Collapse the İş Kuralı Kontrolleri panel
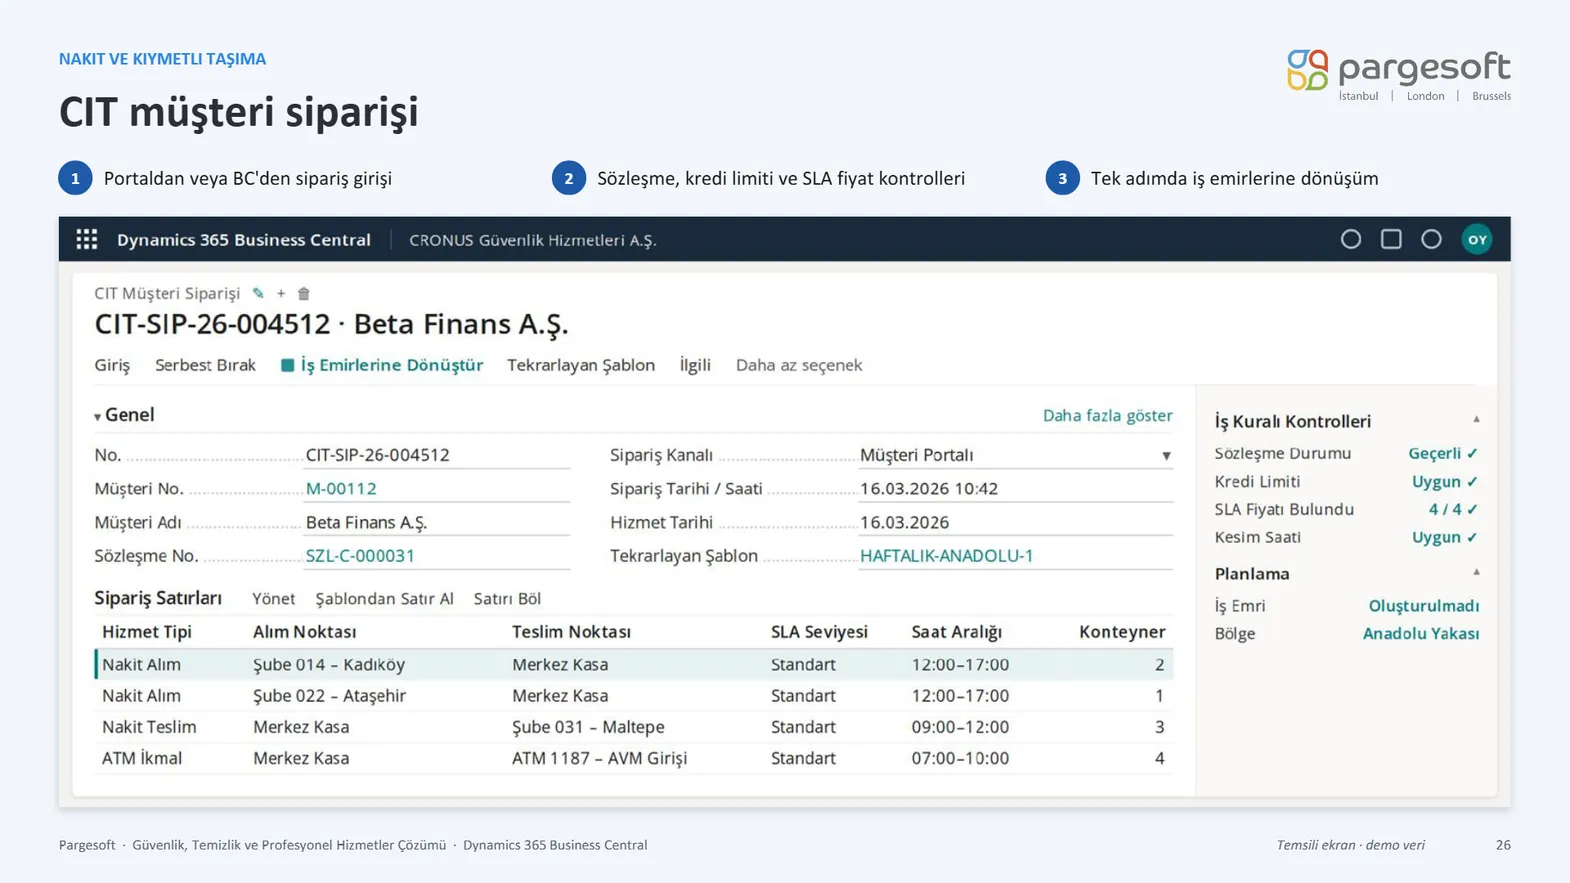Screen dimensions: 1570x883 [x=1476, y=420]
